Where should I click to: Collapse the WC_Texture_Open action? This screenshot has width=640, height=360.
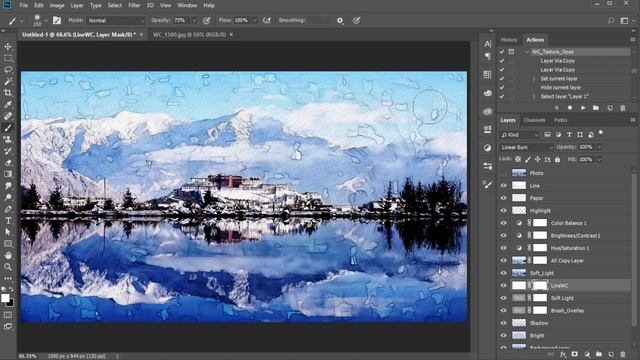tap(527, 52)
